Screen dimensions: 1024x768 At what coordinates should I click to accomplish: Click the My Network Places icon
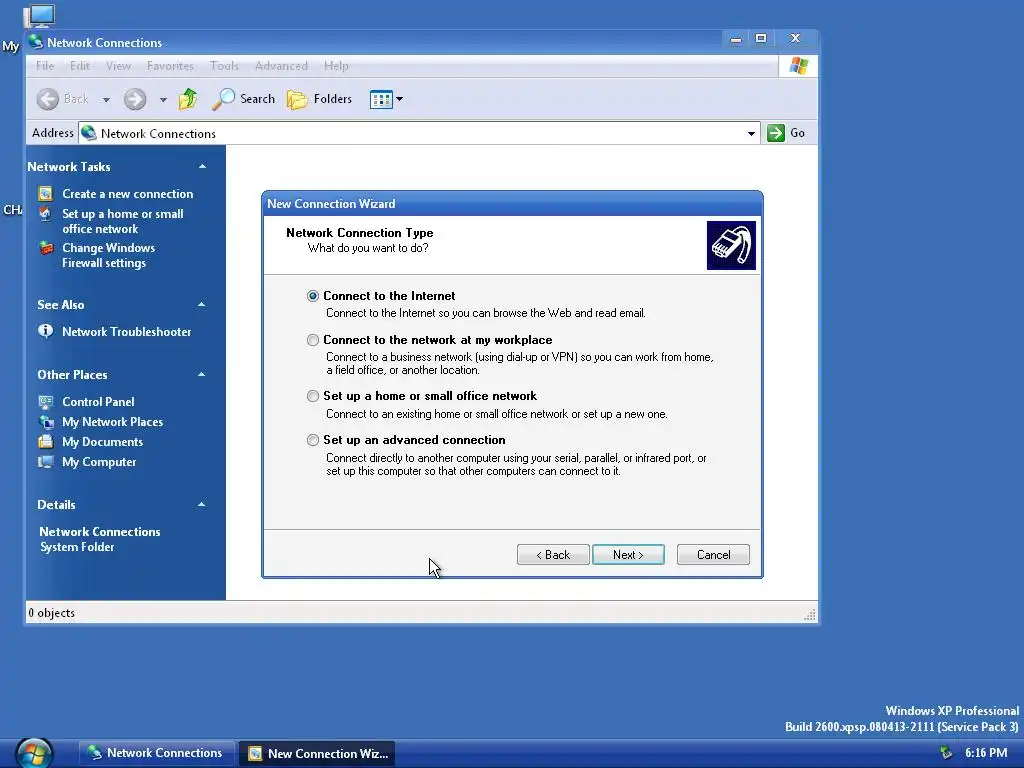click(x=46, y=422)
